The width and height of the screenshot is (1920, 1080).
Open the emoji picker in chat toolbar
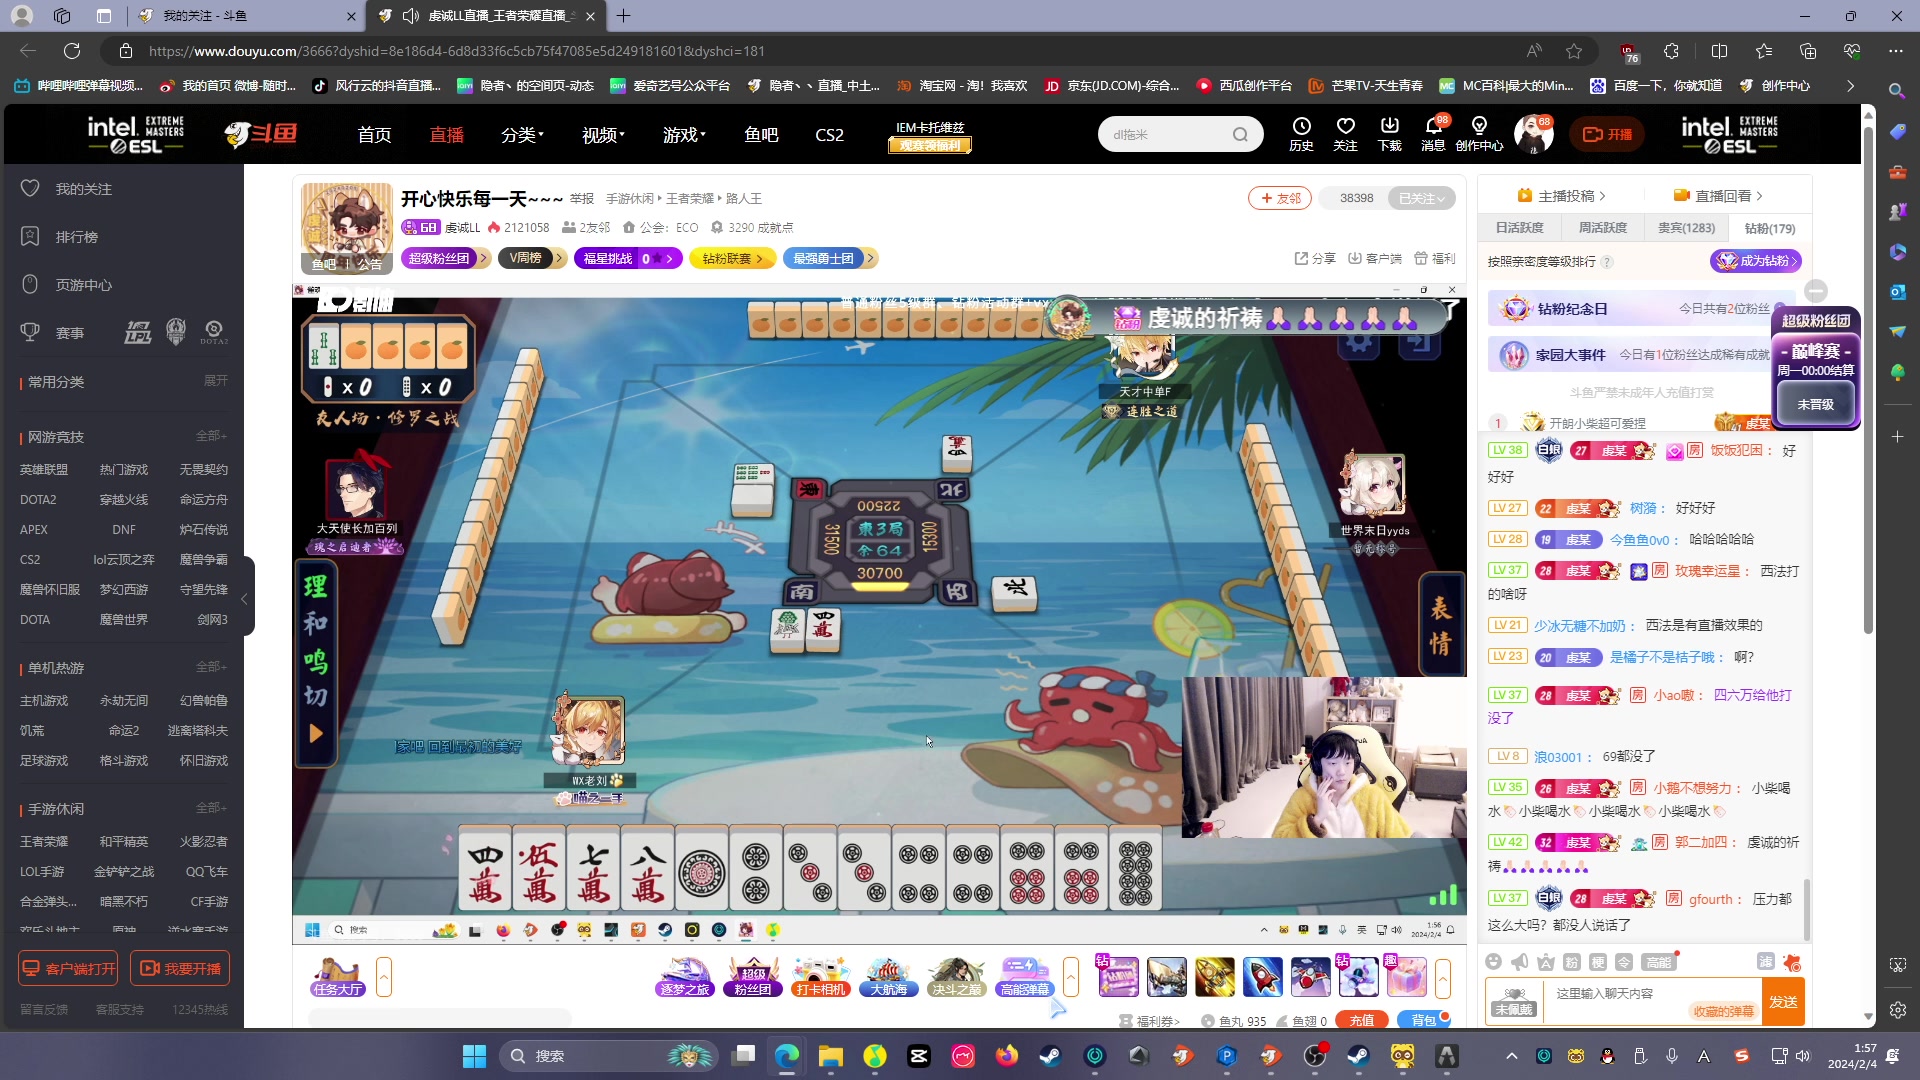pyautogui.click(x=1493, y=962)
